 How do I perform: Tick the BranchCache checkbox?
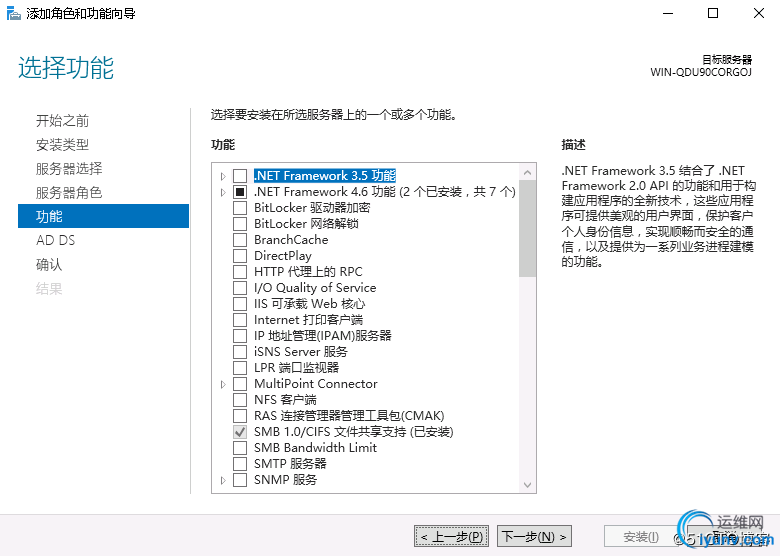pyautogui.click(x=240, y=240)
